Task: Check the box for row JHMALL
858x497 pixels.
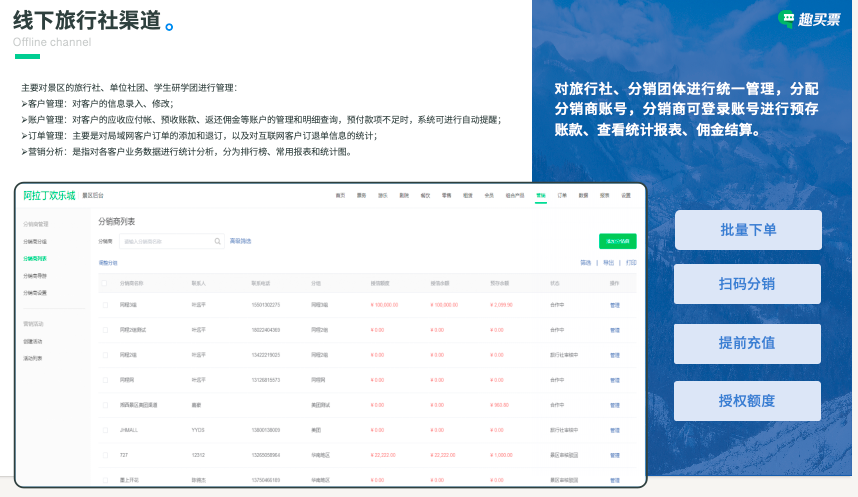Action: click(105, 429)
